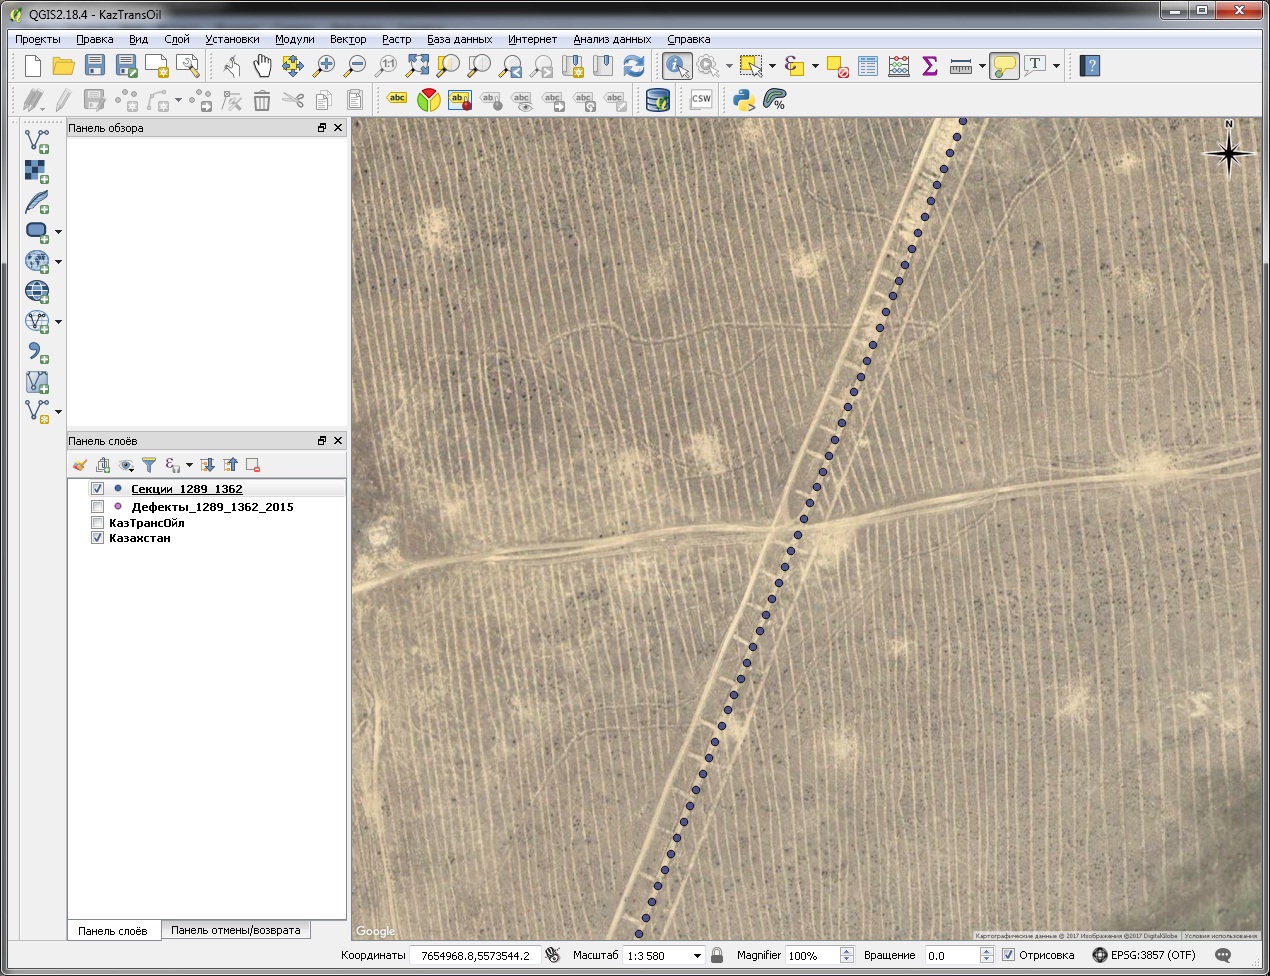Click the Zoom Full extent icon
The width and height of the screenshot is (1270, 976).
tap(417, 67)
